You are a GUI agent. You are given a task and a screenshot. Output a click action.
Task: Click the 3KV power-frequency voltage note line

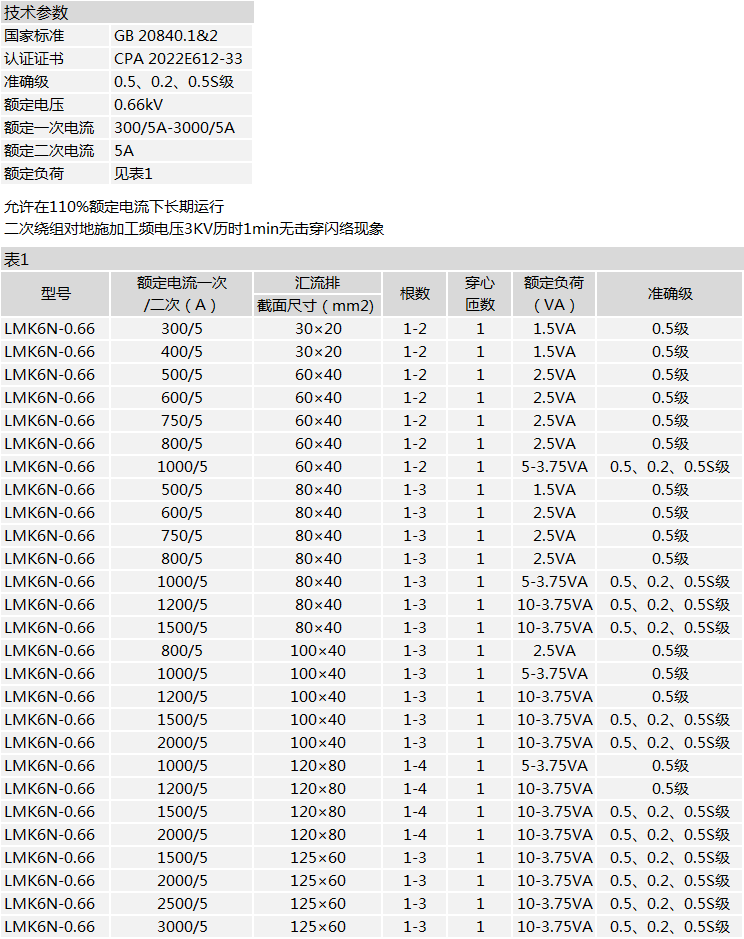[x=194, y=229]
